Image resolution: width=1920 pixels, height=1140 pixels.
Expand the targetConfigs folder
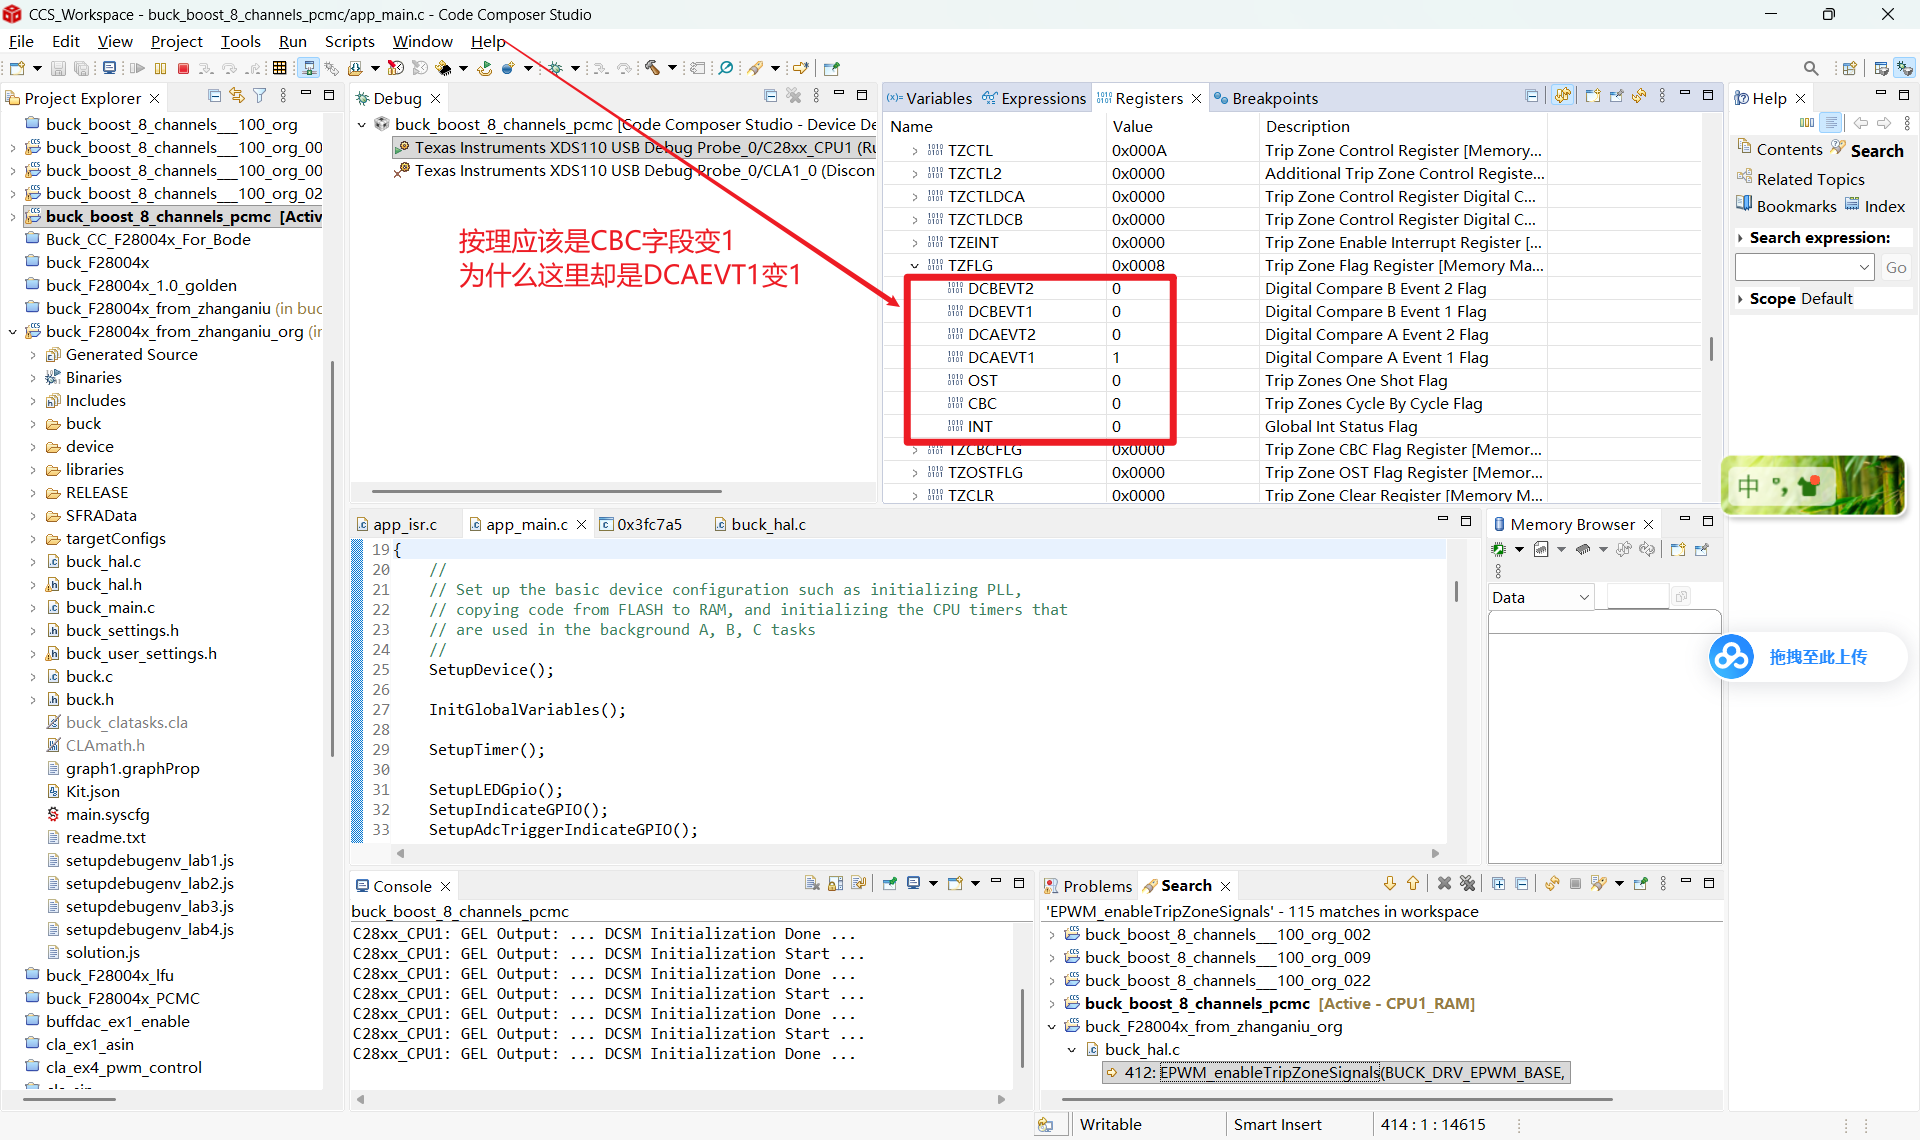tap(33, 539)
